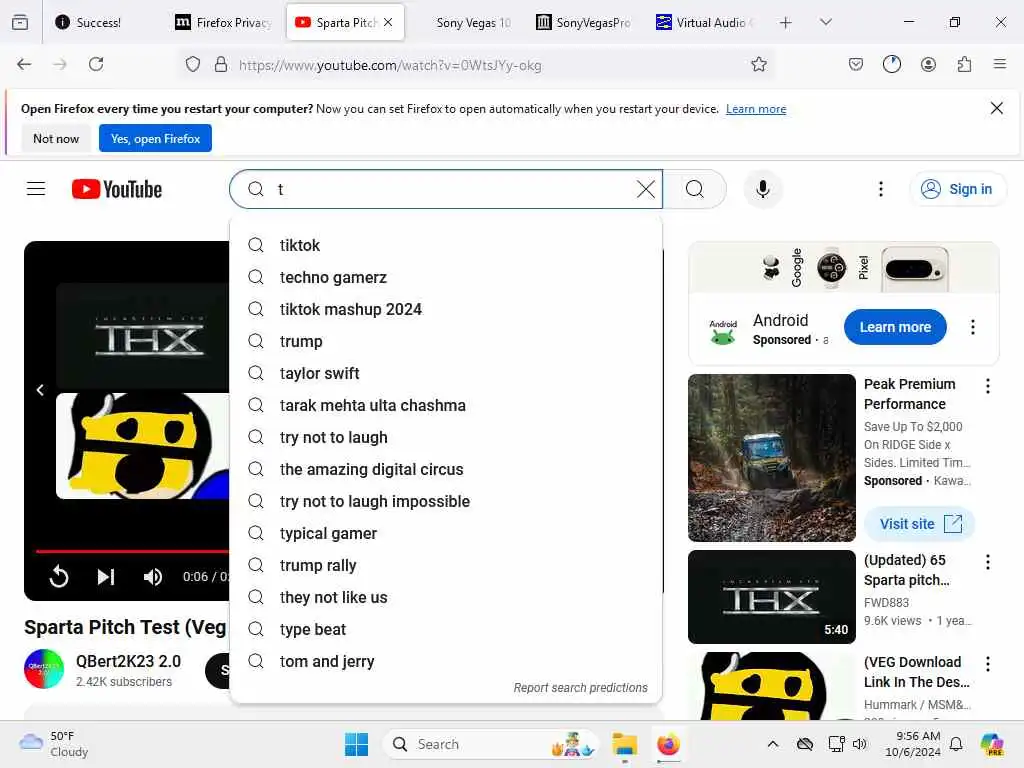Click Report search predictions link
Viewport: 1024px width, 768px height.
pyautogui.click(x=580, y=688)
